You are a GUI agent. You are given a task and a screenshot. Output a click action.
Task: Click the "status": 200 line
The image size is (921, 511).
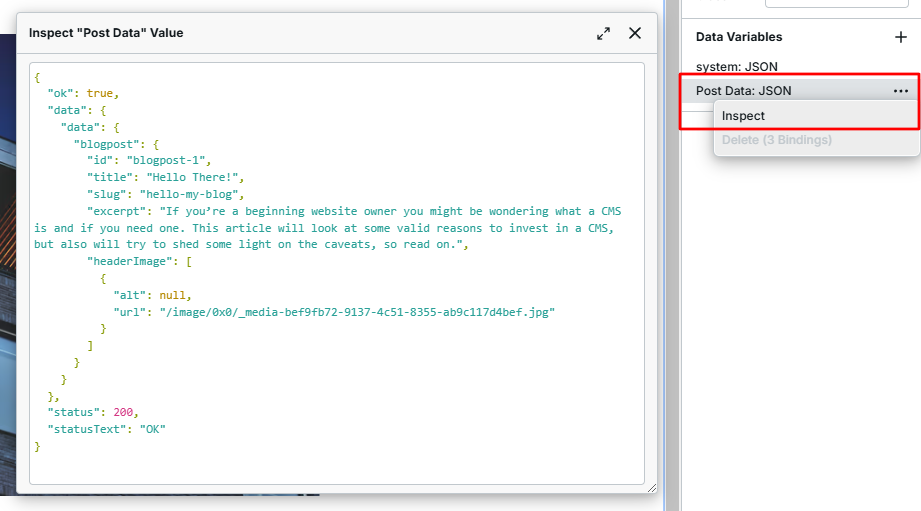[x=90, y=413]
